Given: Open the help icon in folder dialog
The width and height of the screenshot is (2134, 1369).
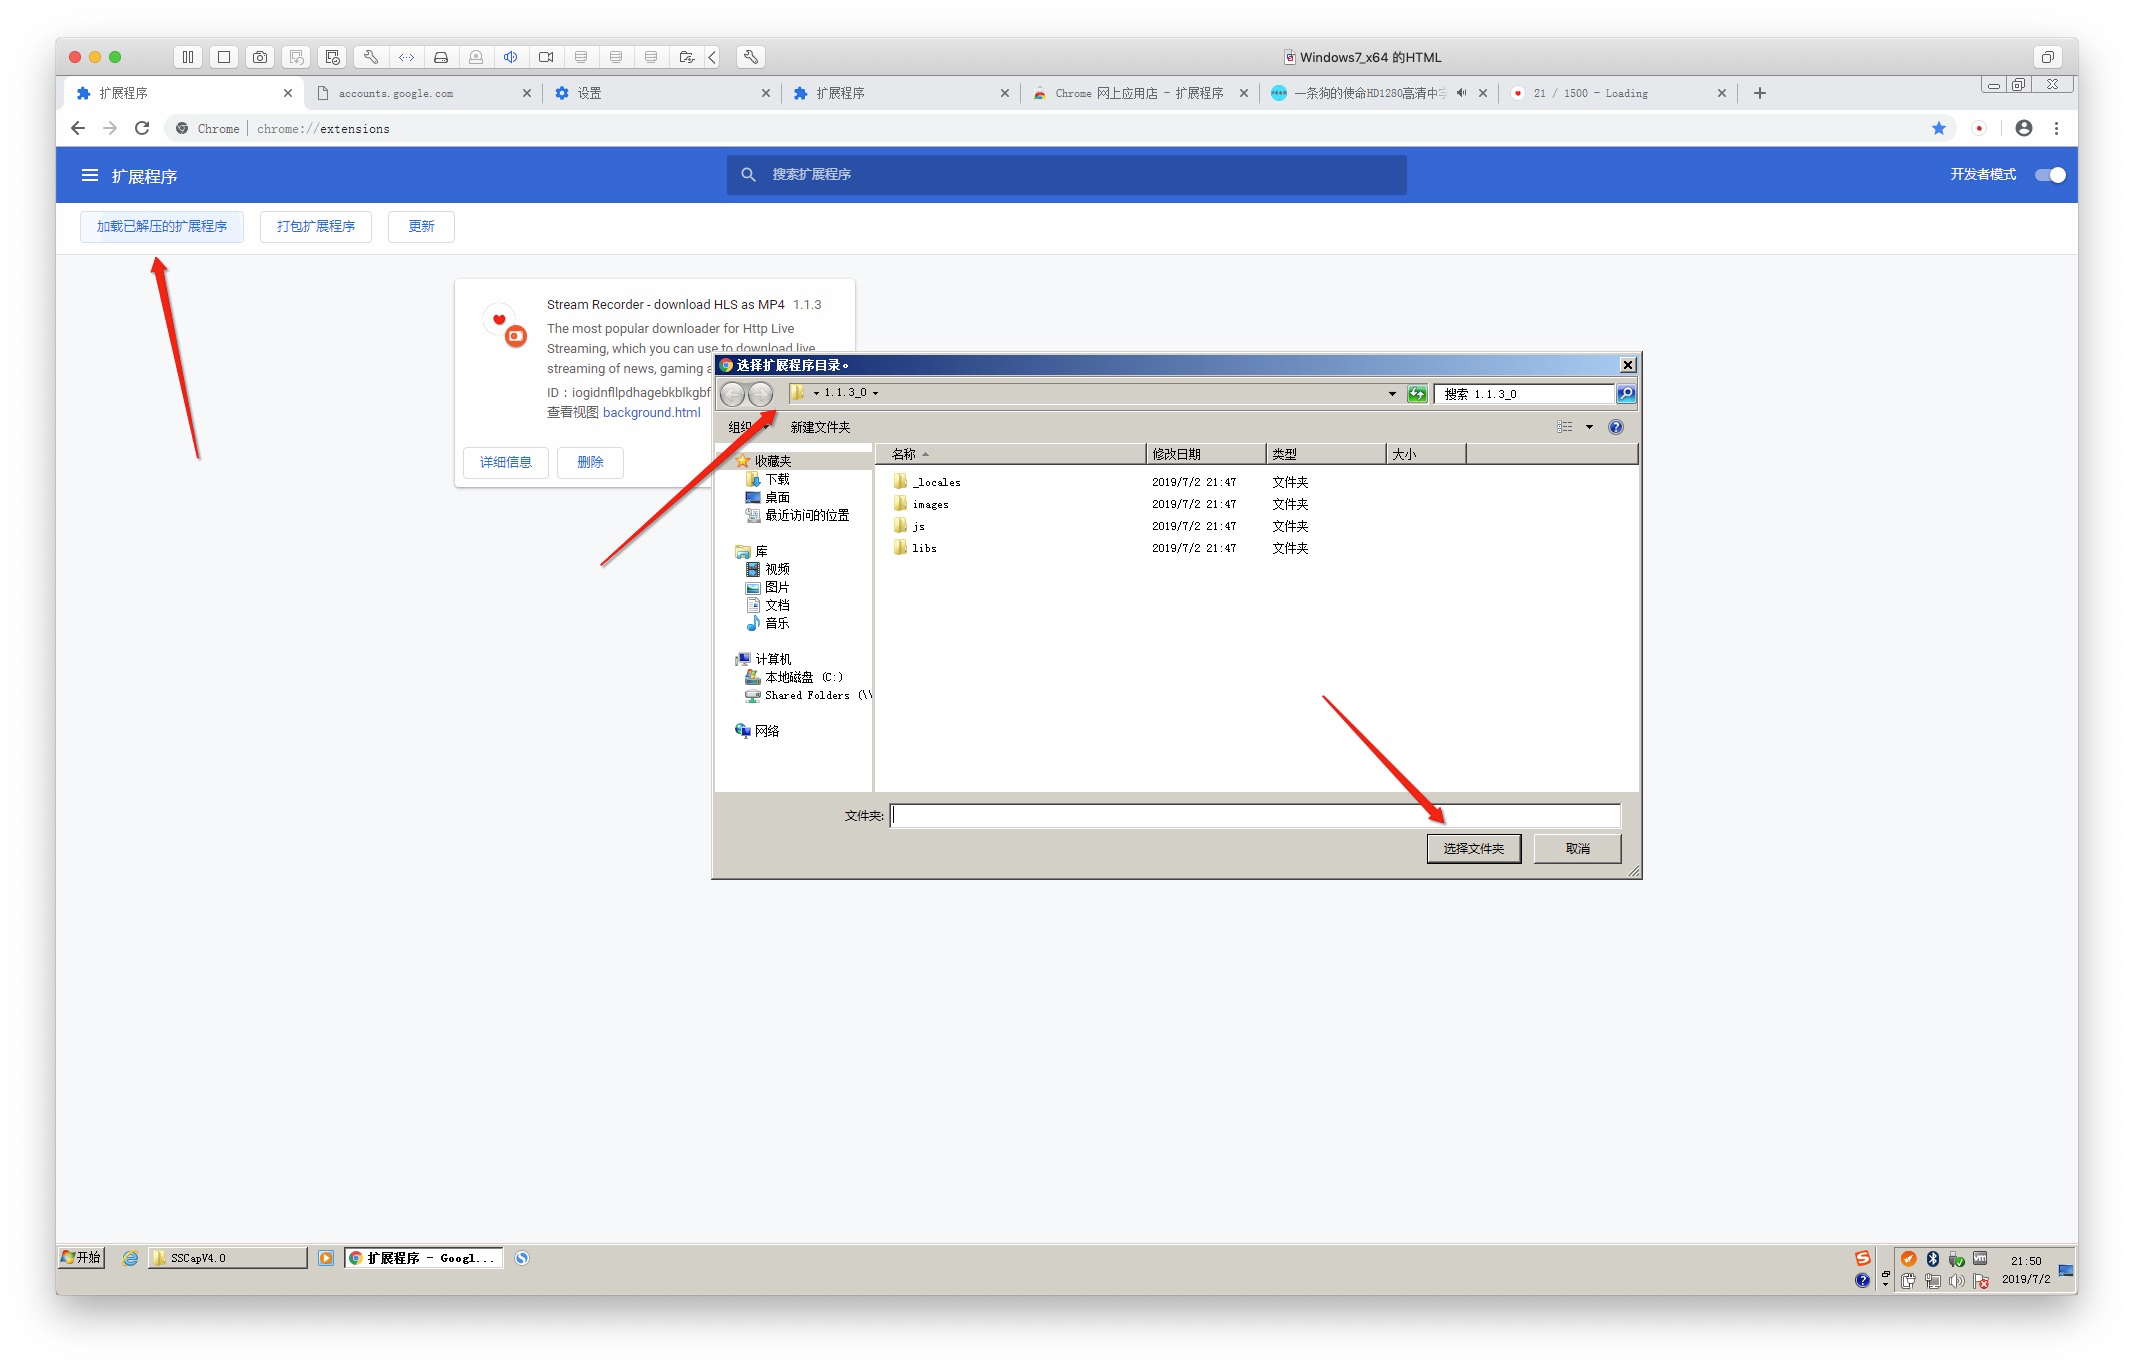Looking at the screenshot, I should click(1615, 427).
